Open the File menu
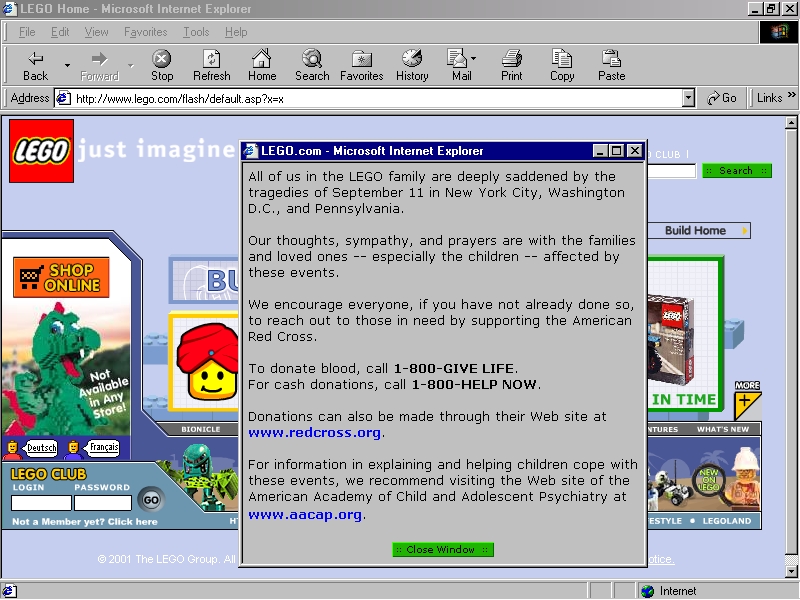The width and height of the screenshot is (800, 600). click(27, 32)
